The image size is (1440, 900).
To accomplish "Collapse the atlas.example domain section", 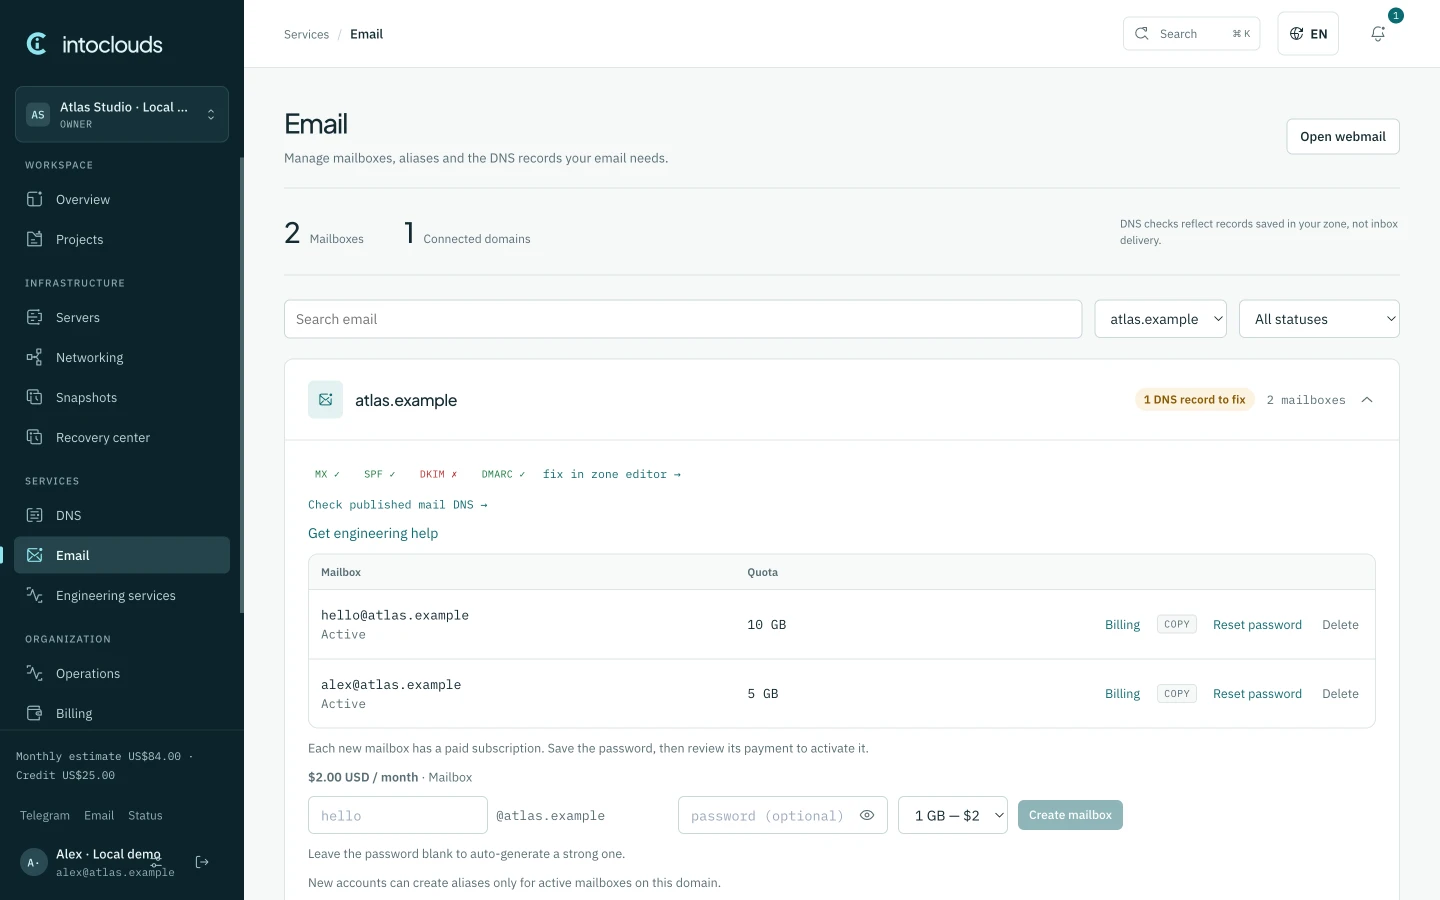I will point(1367,400).
